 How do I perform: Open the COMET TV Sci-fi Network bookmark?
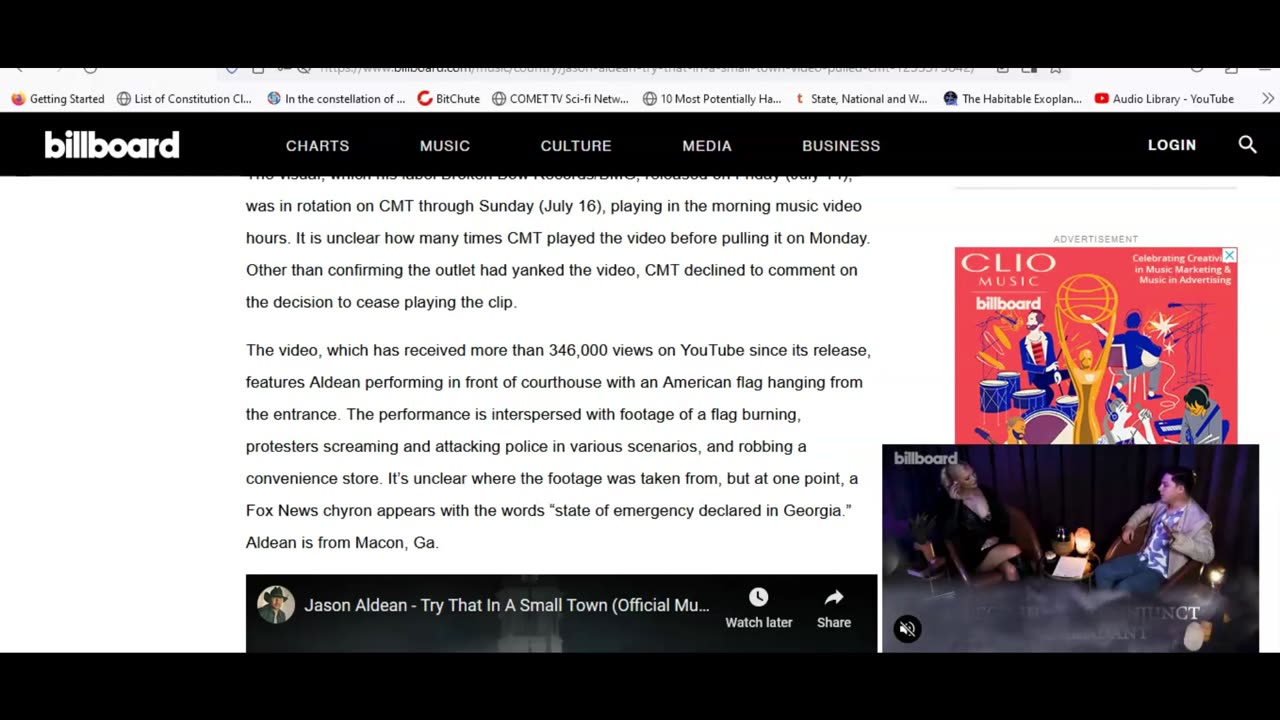tap(560, 99)
